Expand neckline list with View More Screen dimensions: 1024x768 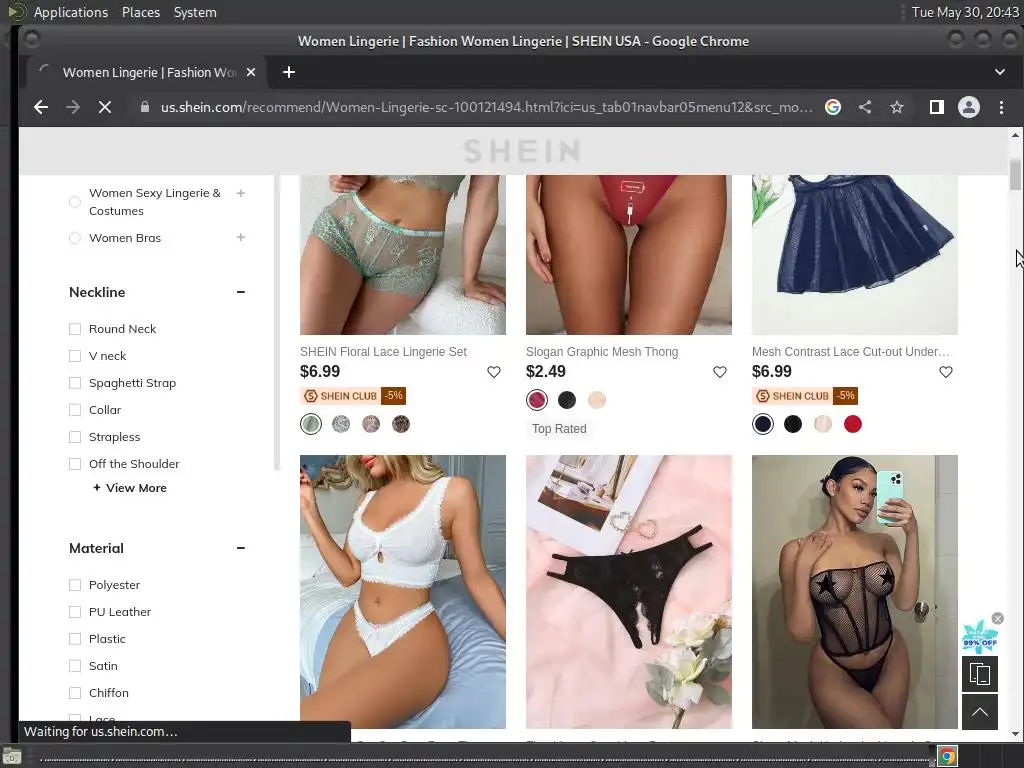[x=130, y=488]
